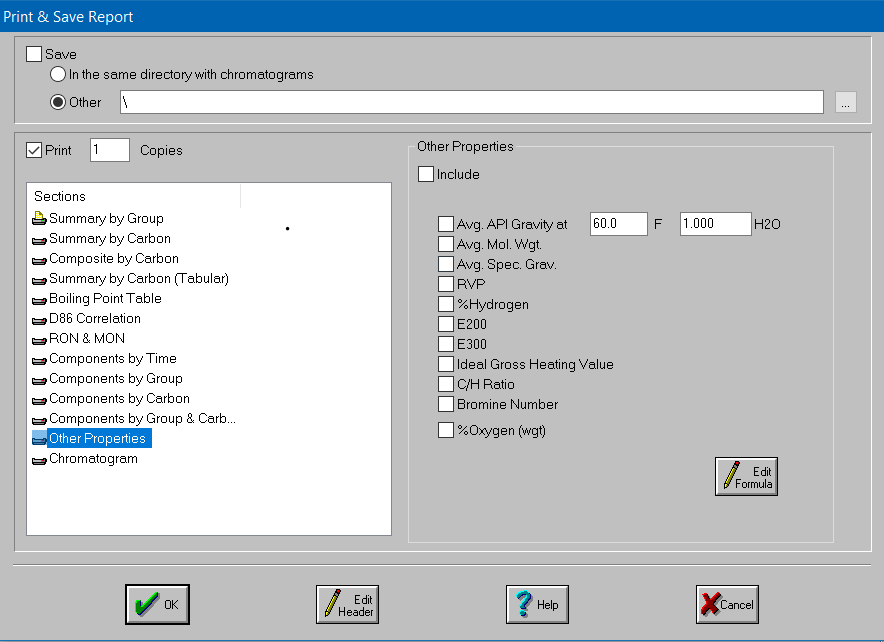Click the icon next to Boiling Point Table
Screen dimensions: 884x642
[x=39, y=299]
